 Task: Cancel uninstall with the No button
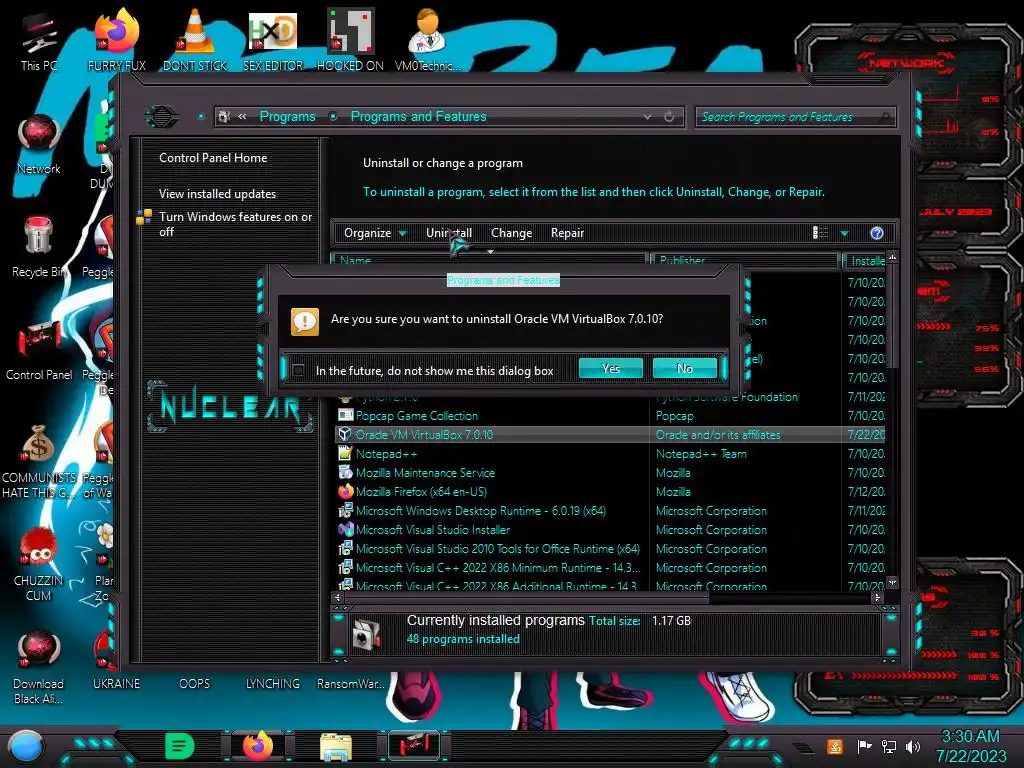[684, 368]
